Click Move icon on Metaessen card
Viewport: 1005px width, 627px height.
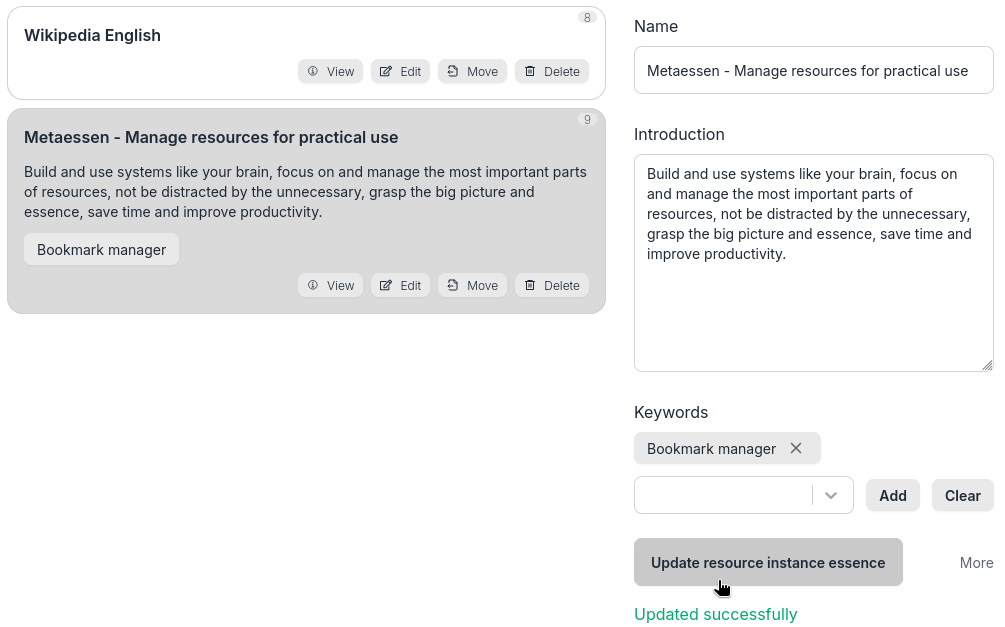coord(453,286)
